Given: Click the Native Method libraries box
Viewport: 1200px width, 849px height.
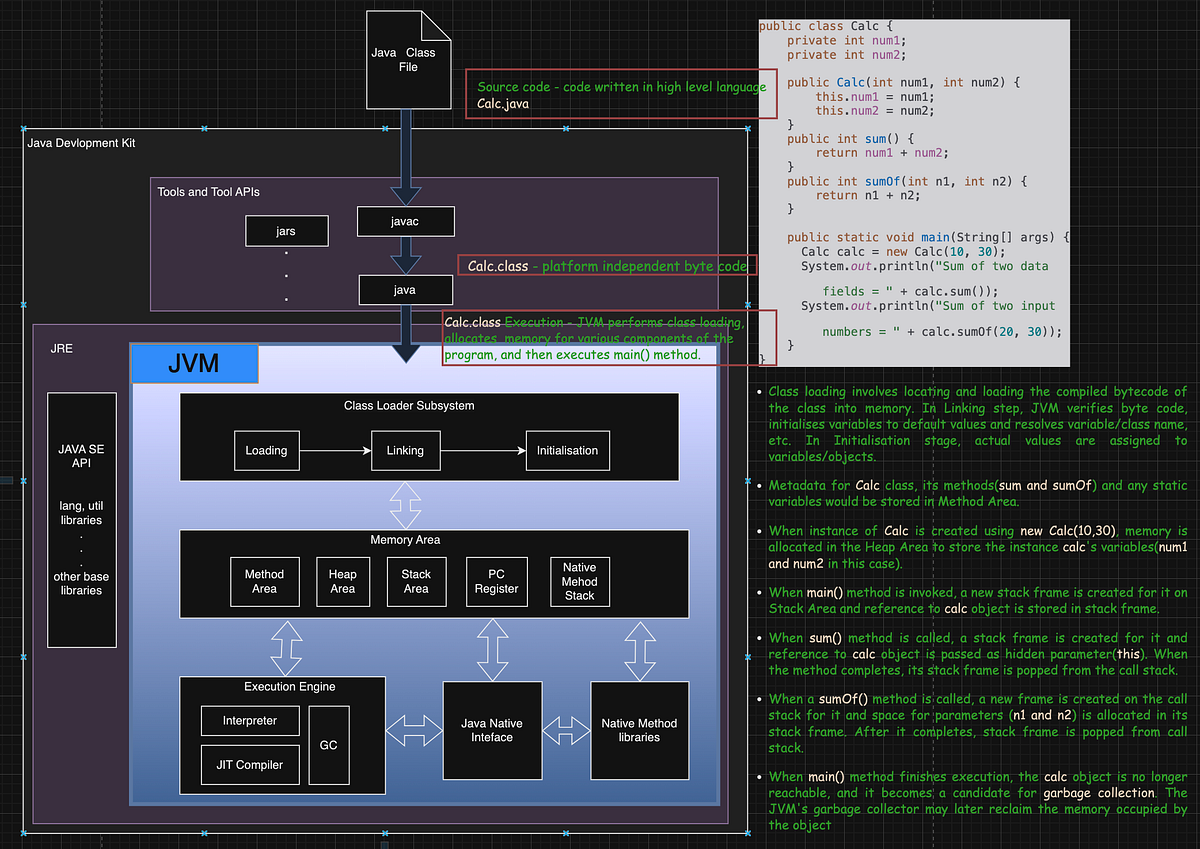Looking at the screenshot, I should tap(639, 730).
